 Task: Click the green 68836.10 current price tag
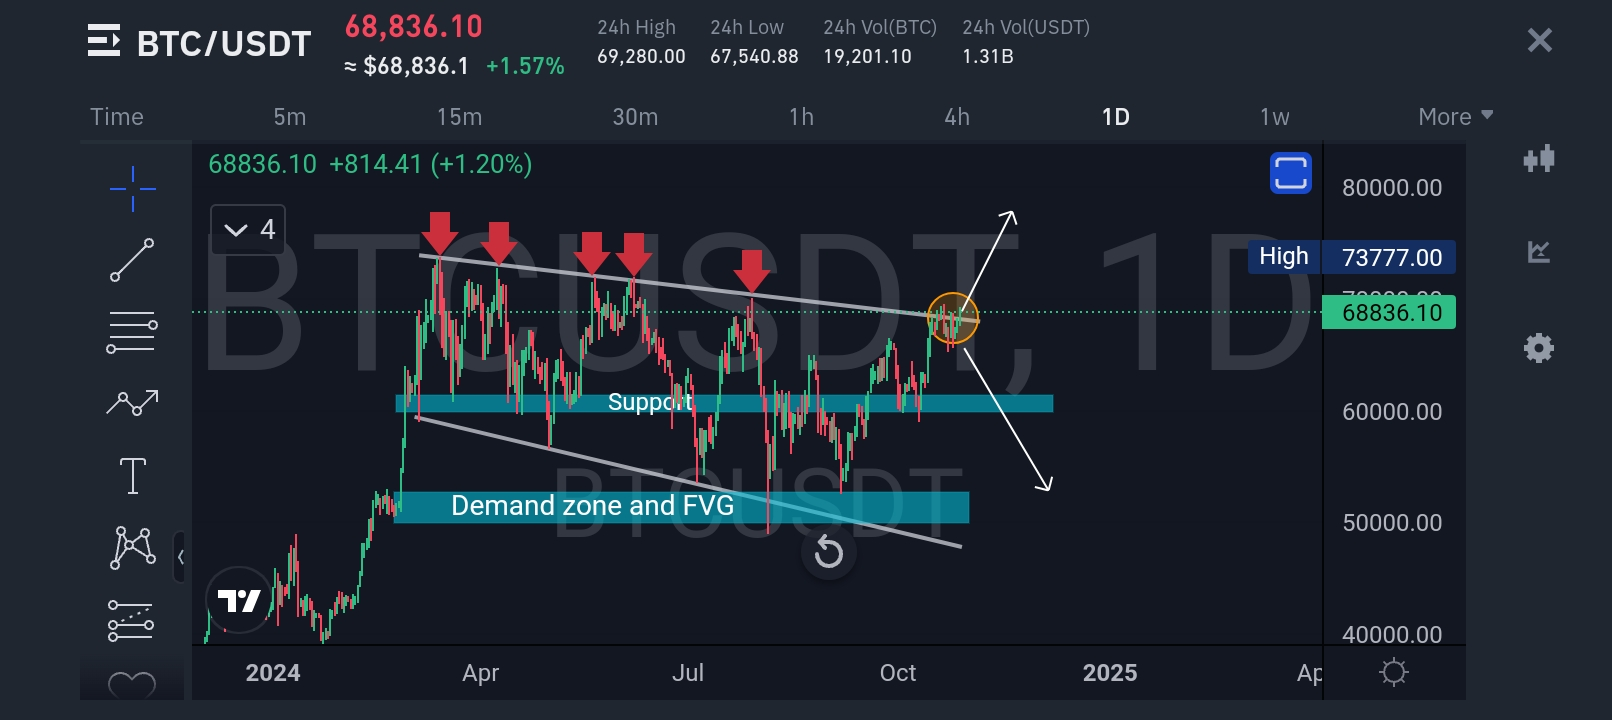(x=1389, y=312)
